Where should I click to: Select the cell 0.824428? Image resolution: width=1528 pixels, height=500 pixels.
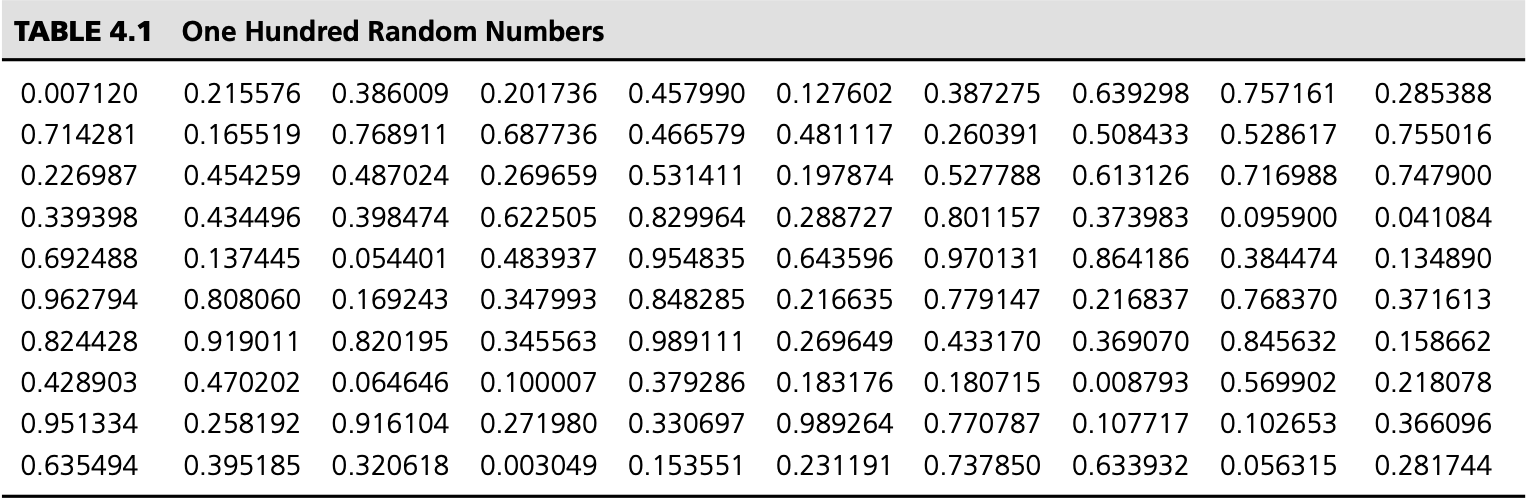click(x=79, y=342)
